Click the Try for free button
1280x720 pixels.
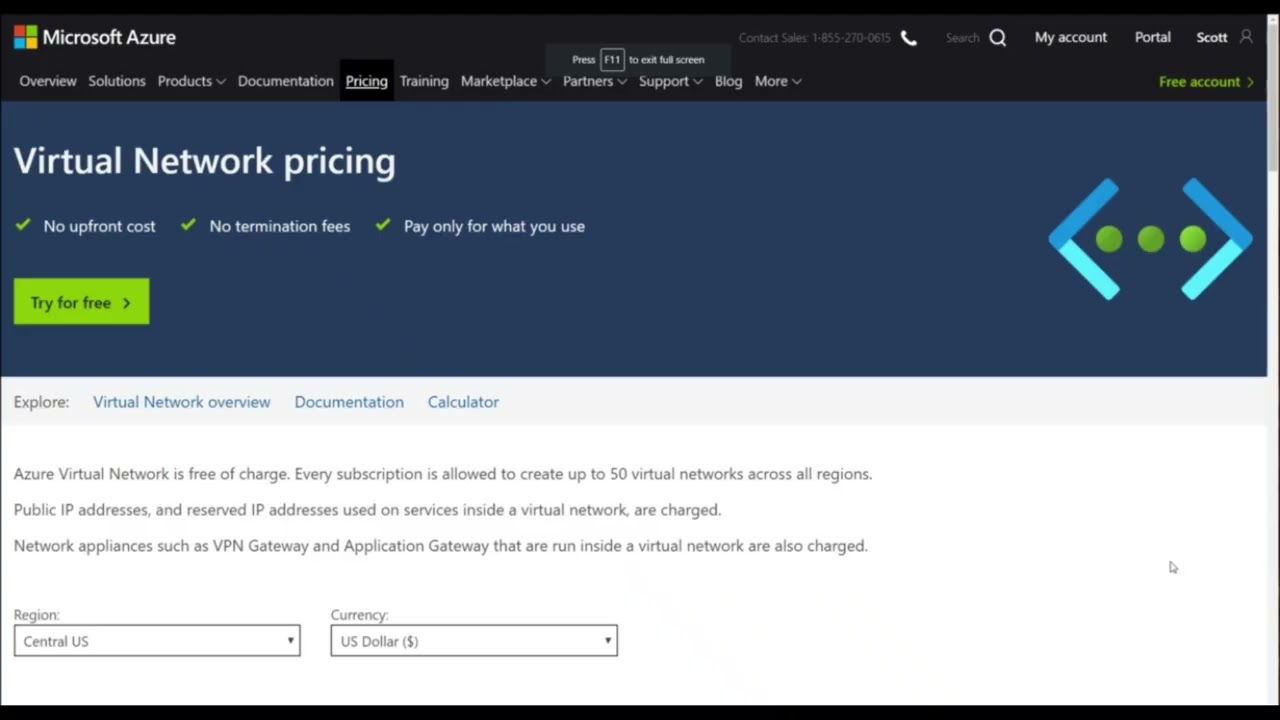tap(81, 302)
